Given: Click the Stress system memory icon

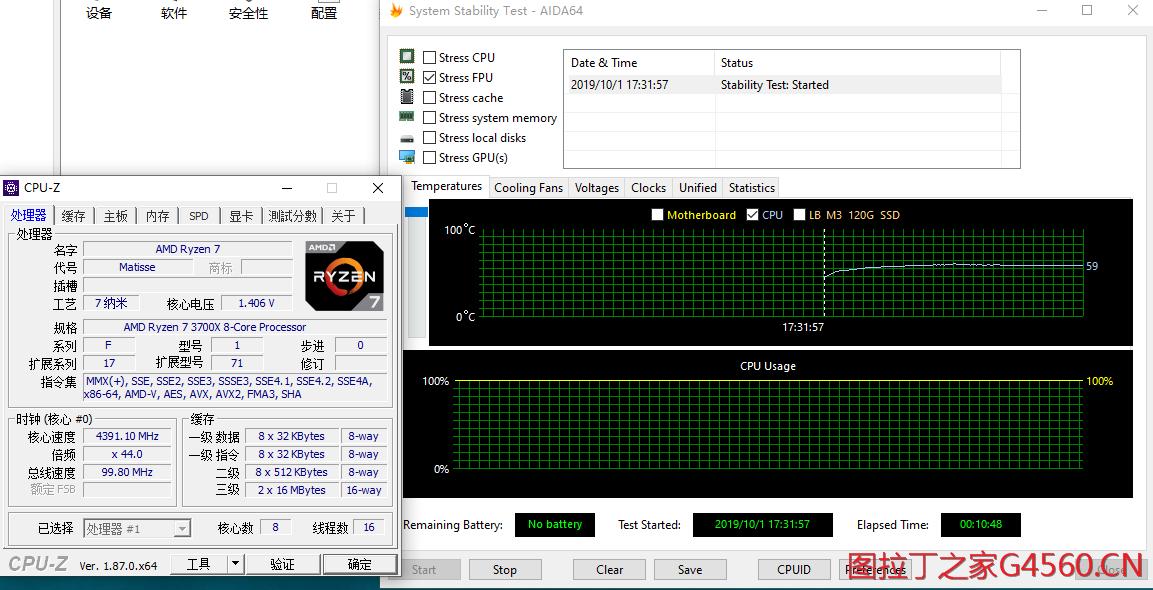Looking at the screenshot, I should 406,117.
